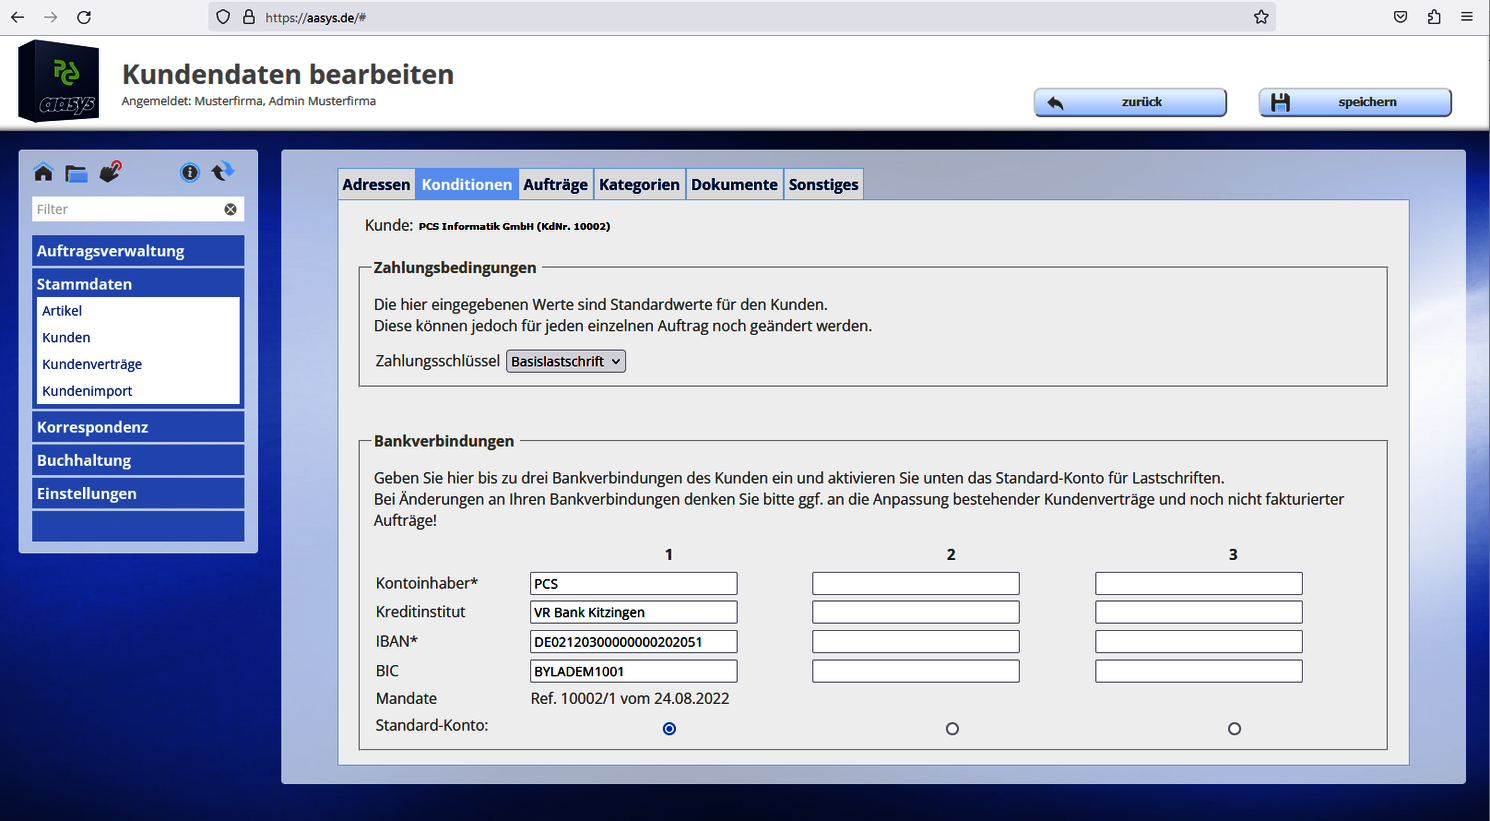Open the Dokumente tab
This screenshot has width=1490, height=821.
coord(734,184)
